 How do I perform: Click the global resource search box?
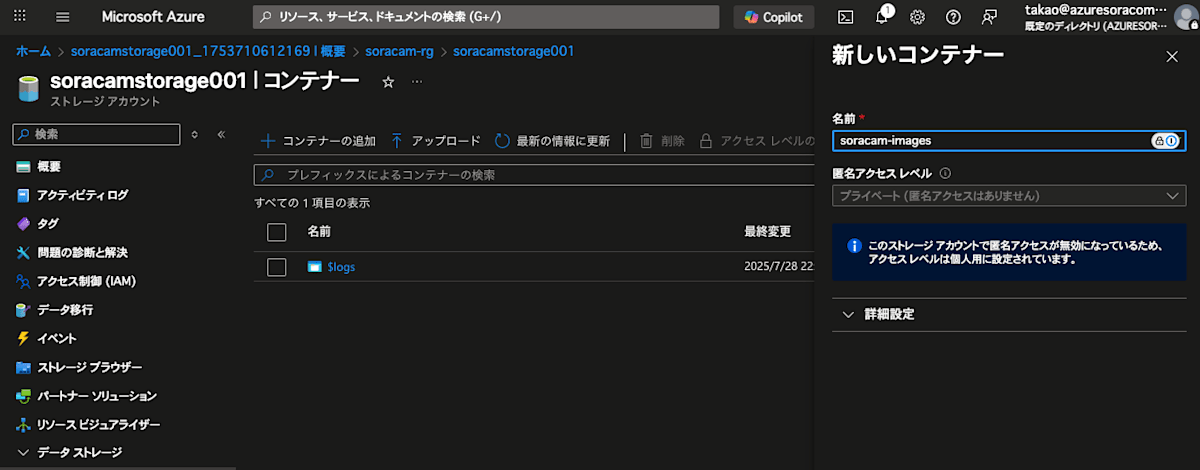[x=486, y=17]
